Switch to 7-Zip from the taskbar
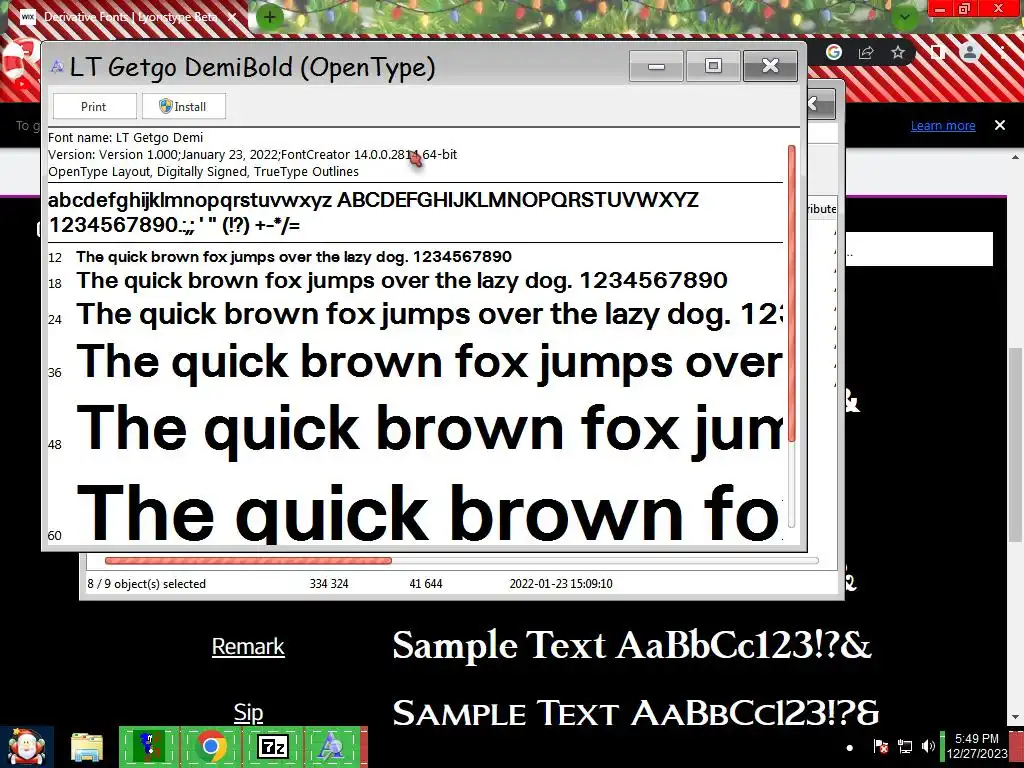Screen dimensions: 1024x768 (273, 747)
